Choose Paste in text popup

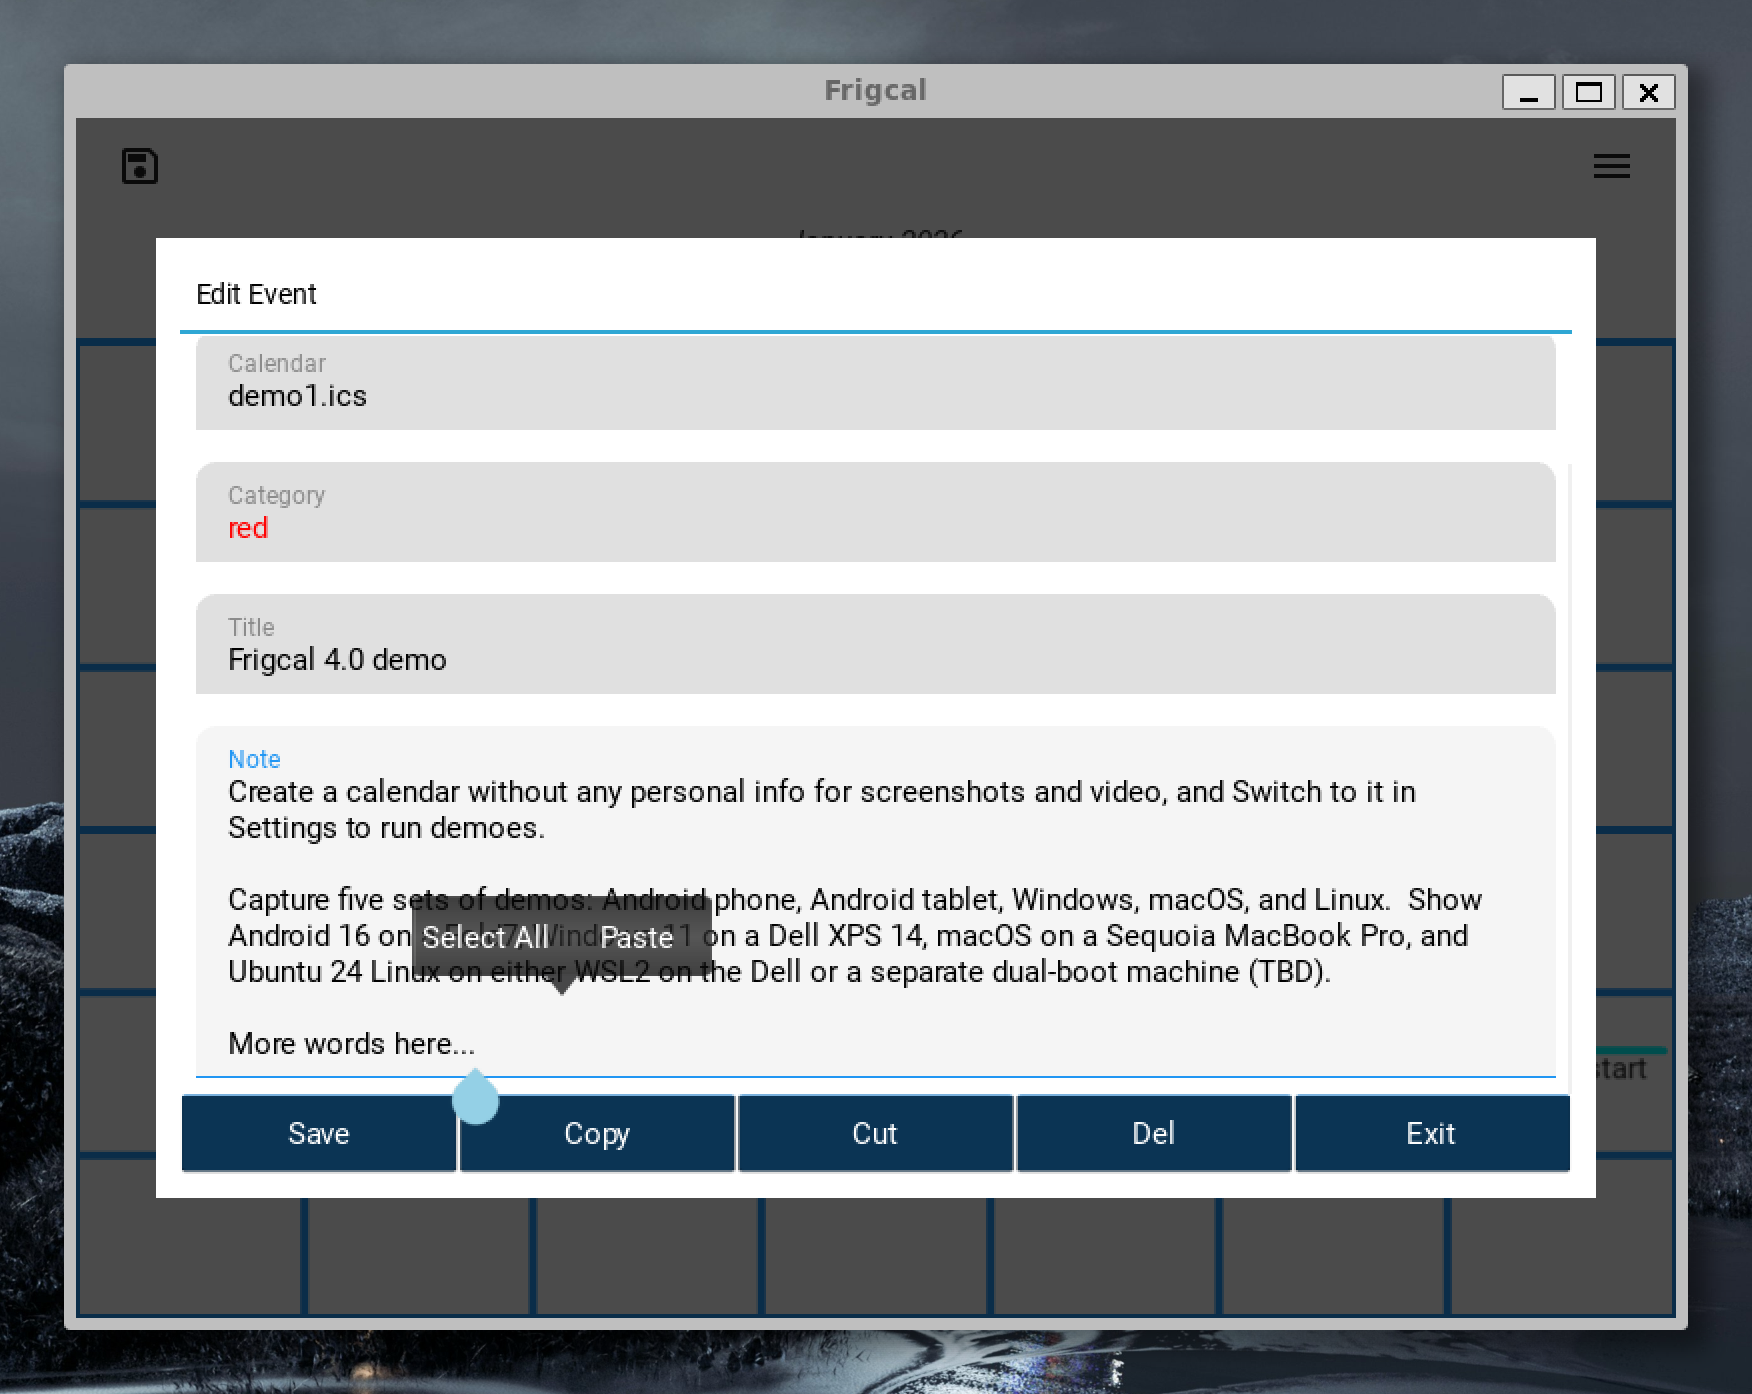click(x=637, y=937)
